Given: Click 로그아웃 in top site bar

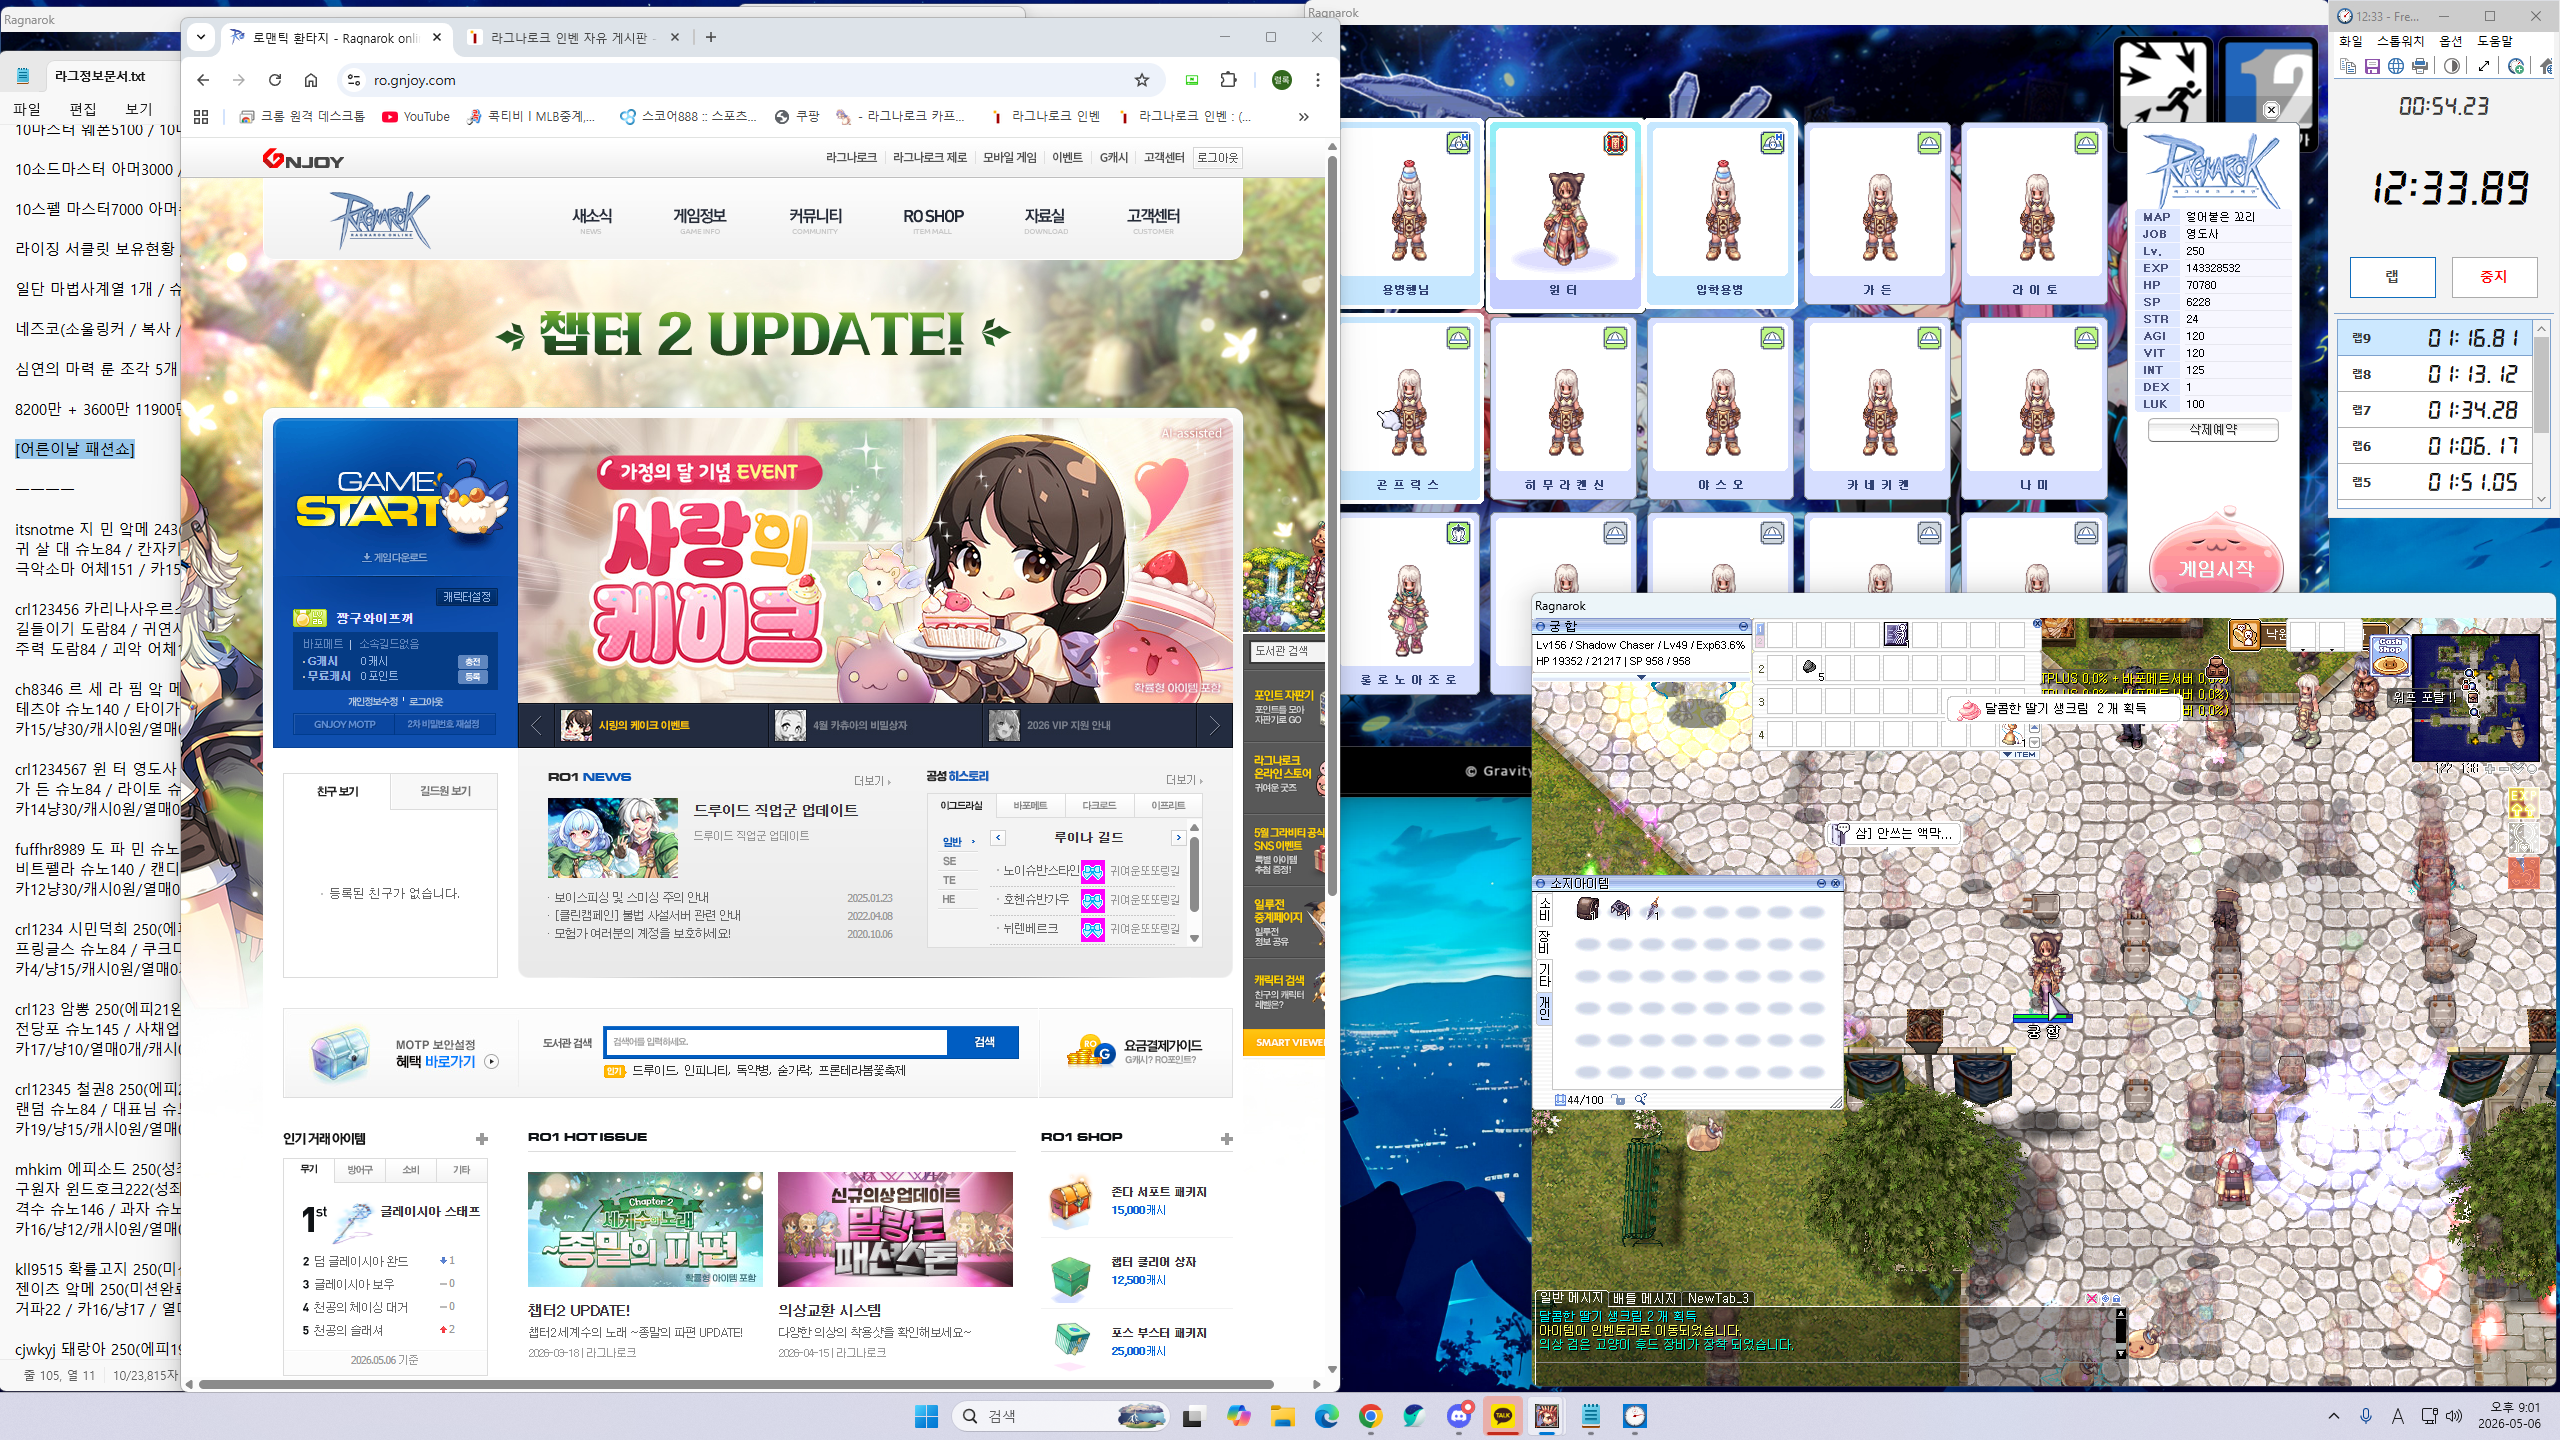Looking at the screenshot, I should (x=1217, y=158).
